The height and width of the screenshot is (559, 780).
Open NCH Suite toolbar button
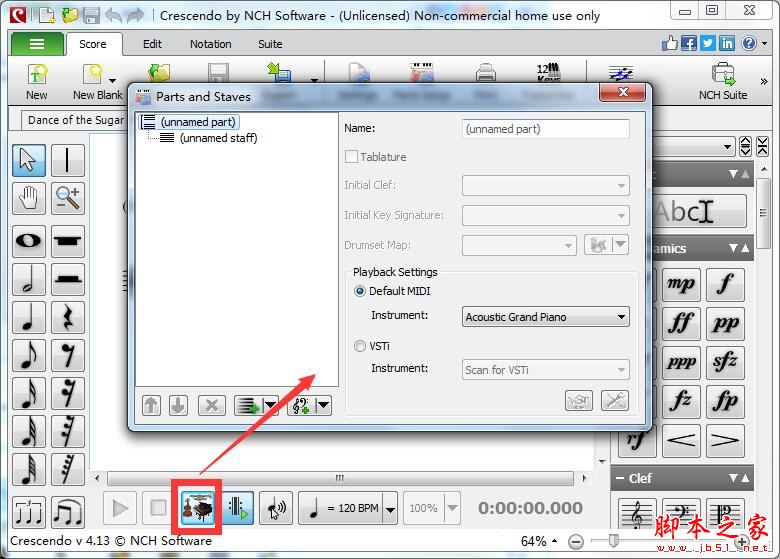(x=723, y=82)
